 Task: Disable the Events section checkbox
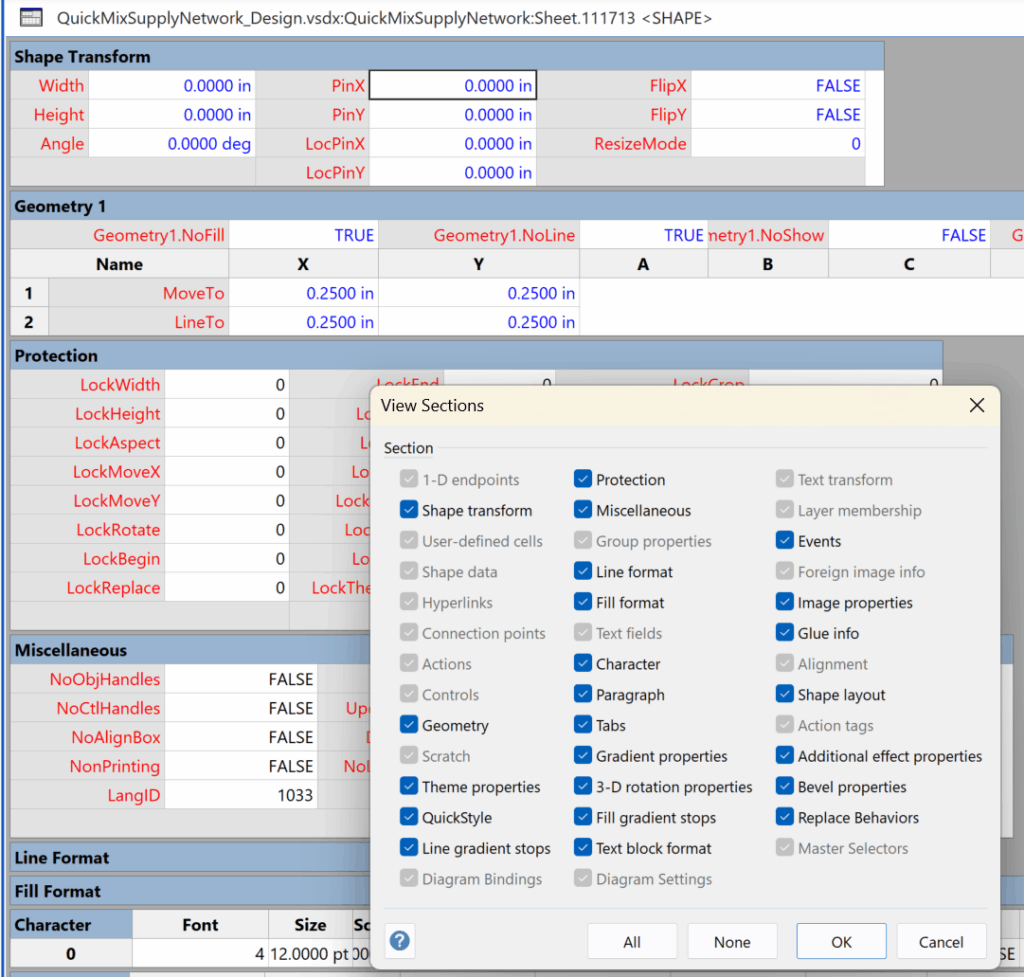783,541
